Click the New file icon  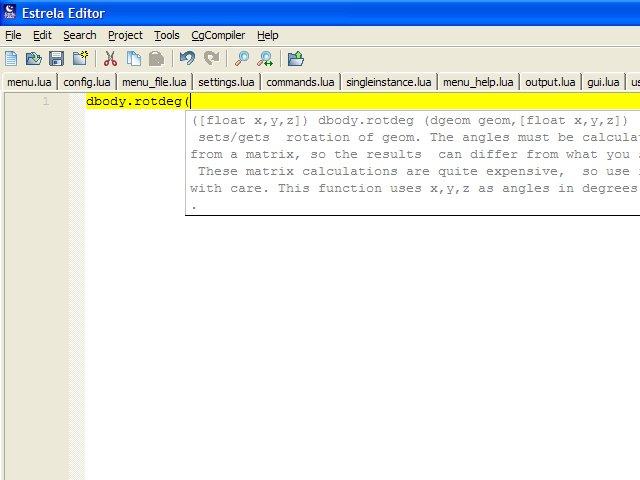click(11, 59)
